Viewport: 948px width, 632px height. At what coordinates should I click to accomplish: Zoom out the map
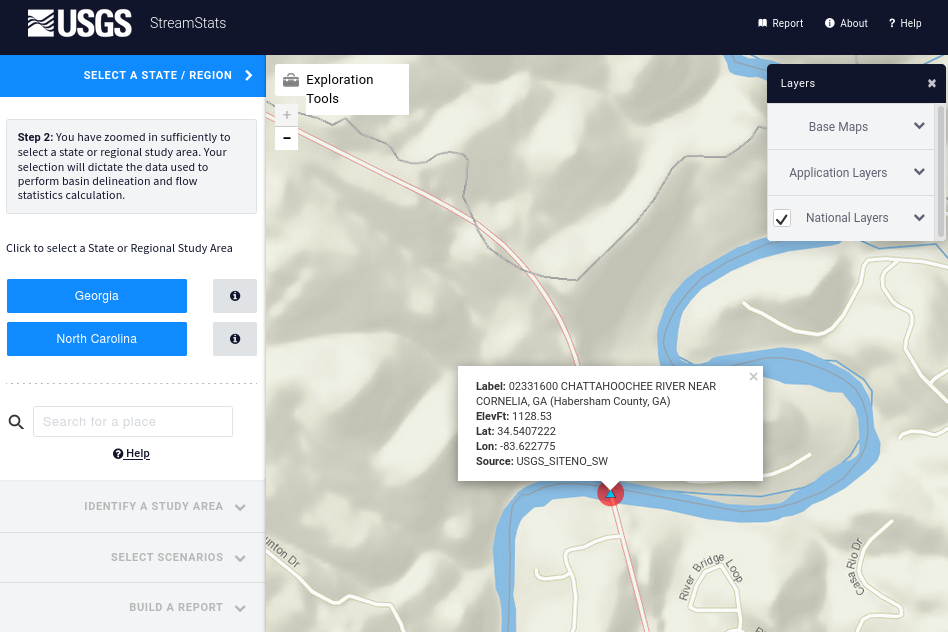click(287, 138)
